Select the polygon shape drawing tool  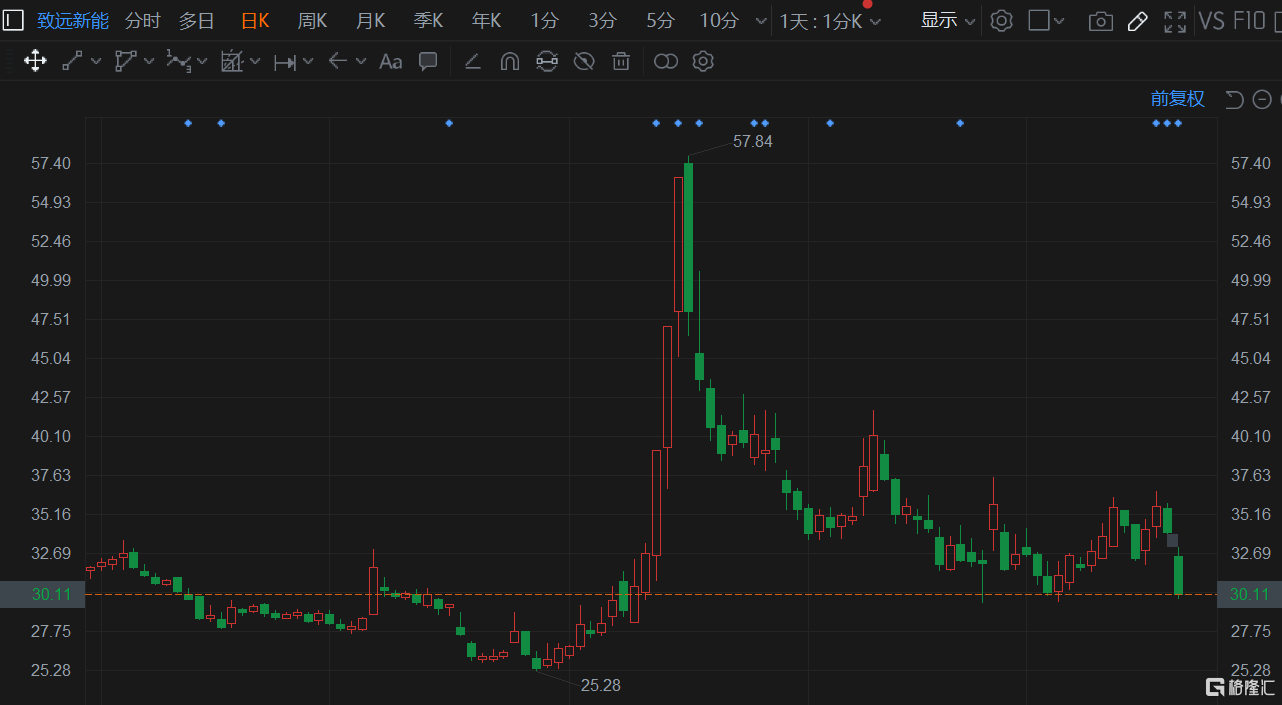click(125, 62)
